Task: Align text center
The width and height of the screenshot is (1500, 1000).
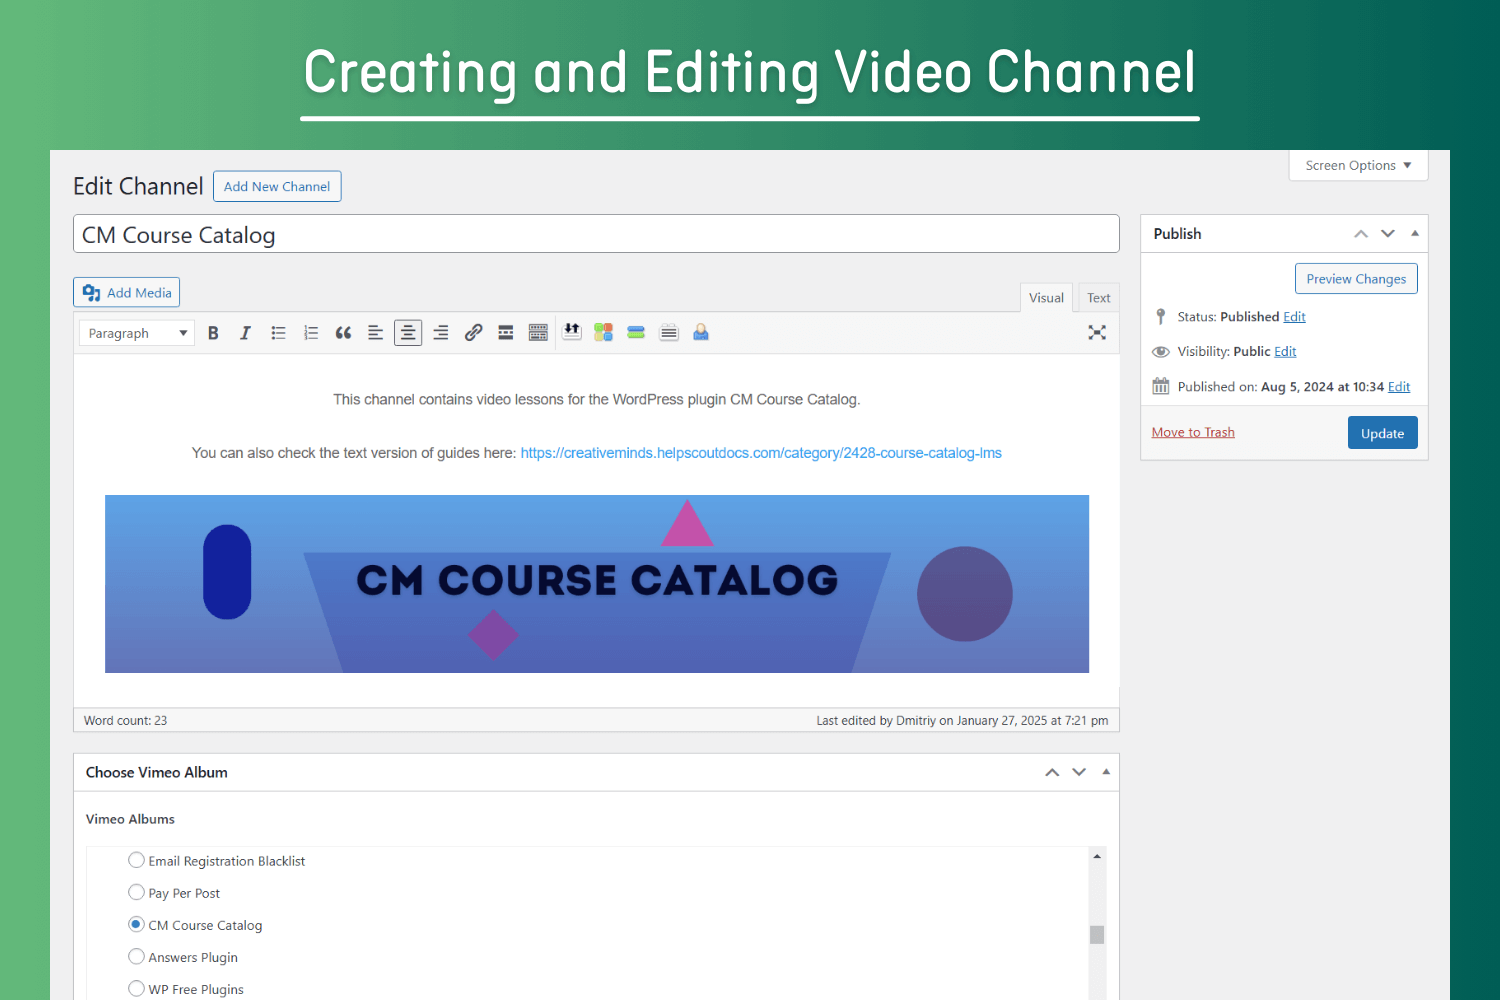Action: pos(408,333)
